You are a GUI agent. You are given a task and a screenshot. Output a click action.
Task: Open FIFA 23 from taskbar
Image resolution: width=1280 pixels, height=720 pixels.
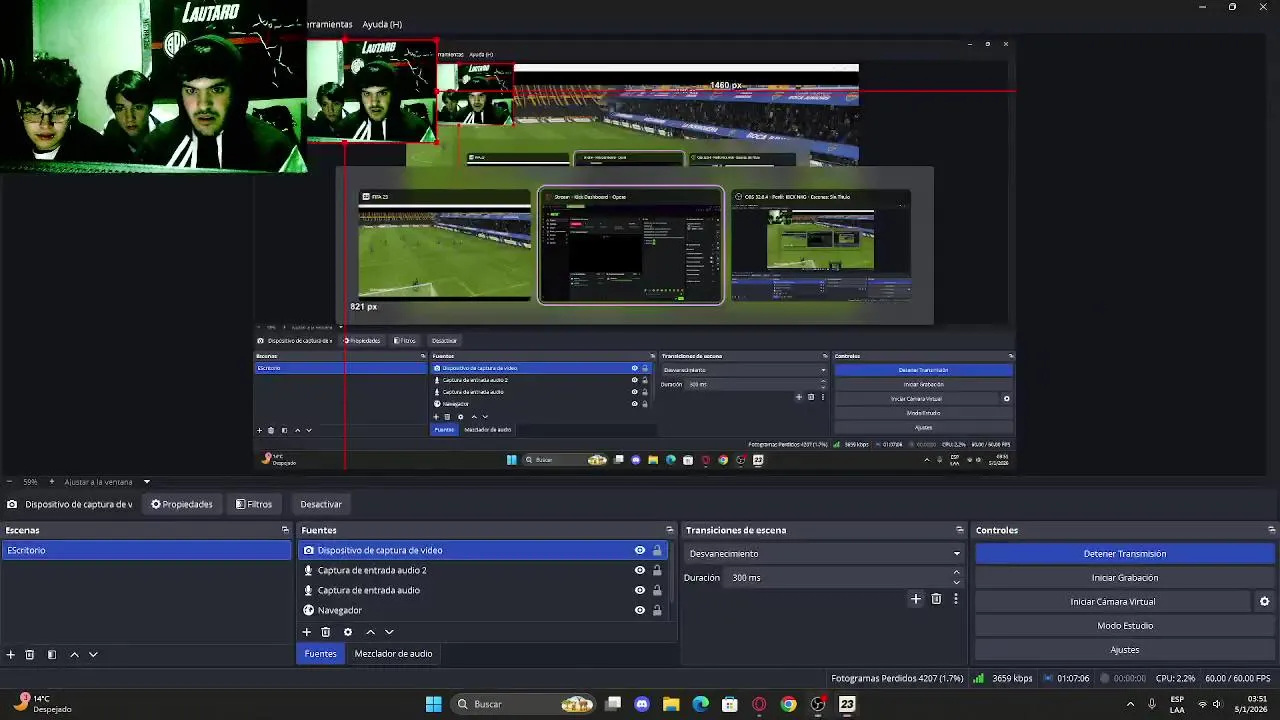pos(847,704)
